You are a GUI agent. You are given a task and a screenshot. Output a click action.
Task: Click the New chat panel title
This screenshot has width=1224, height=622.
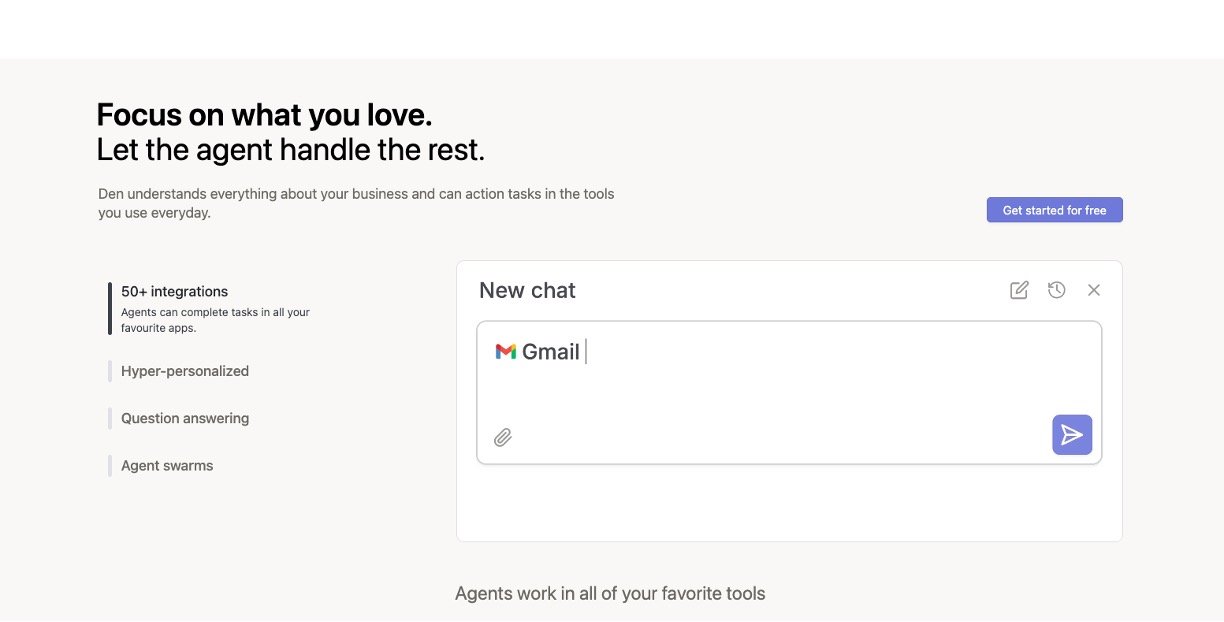pos(527,291)
